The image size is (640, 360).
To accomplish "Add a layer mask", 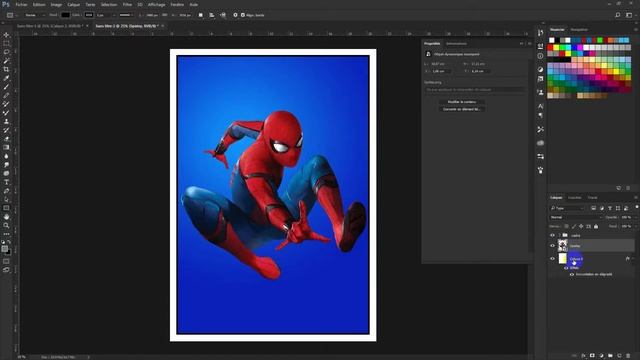I will (592, 356).
